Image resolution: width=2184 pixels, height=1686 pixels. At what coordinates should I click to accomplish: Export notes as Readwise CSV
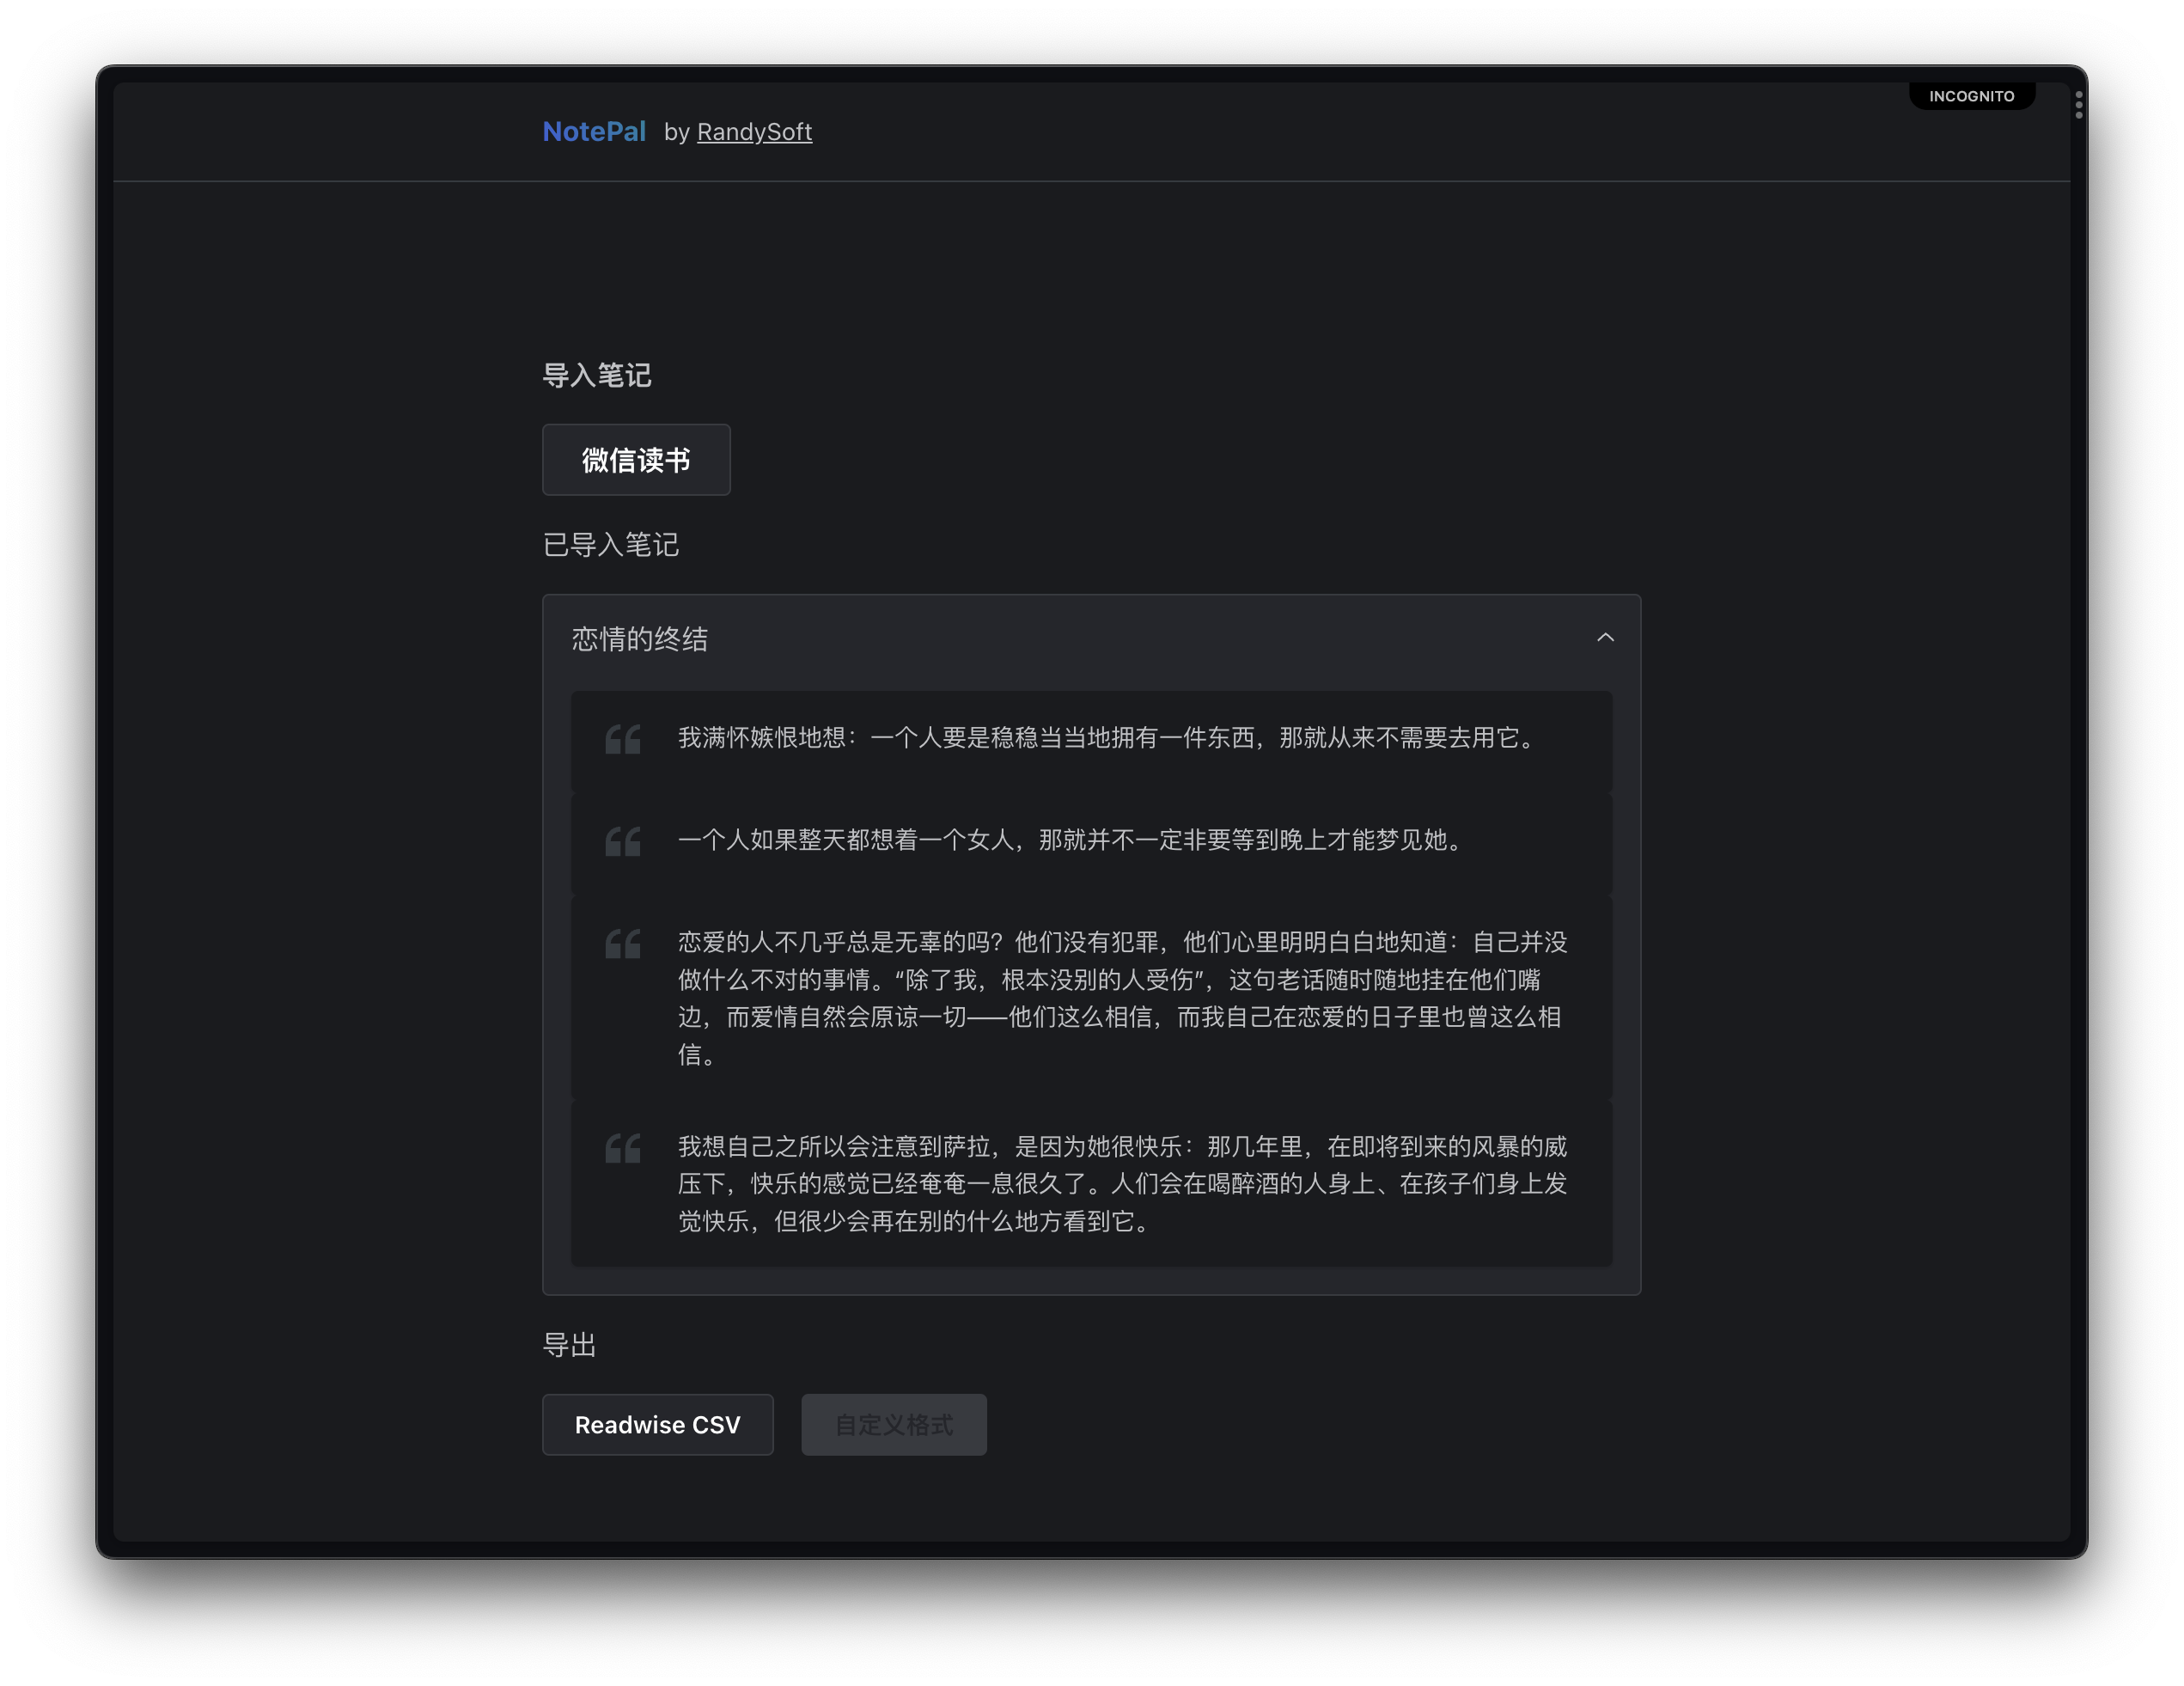tap(657, 1425)
